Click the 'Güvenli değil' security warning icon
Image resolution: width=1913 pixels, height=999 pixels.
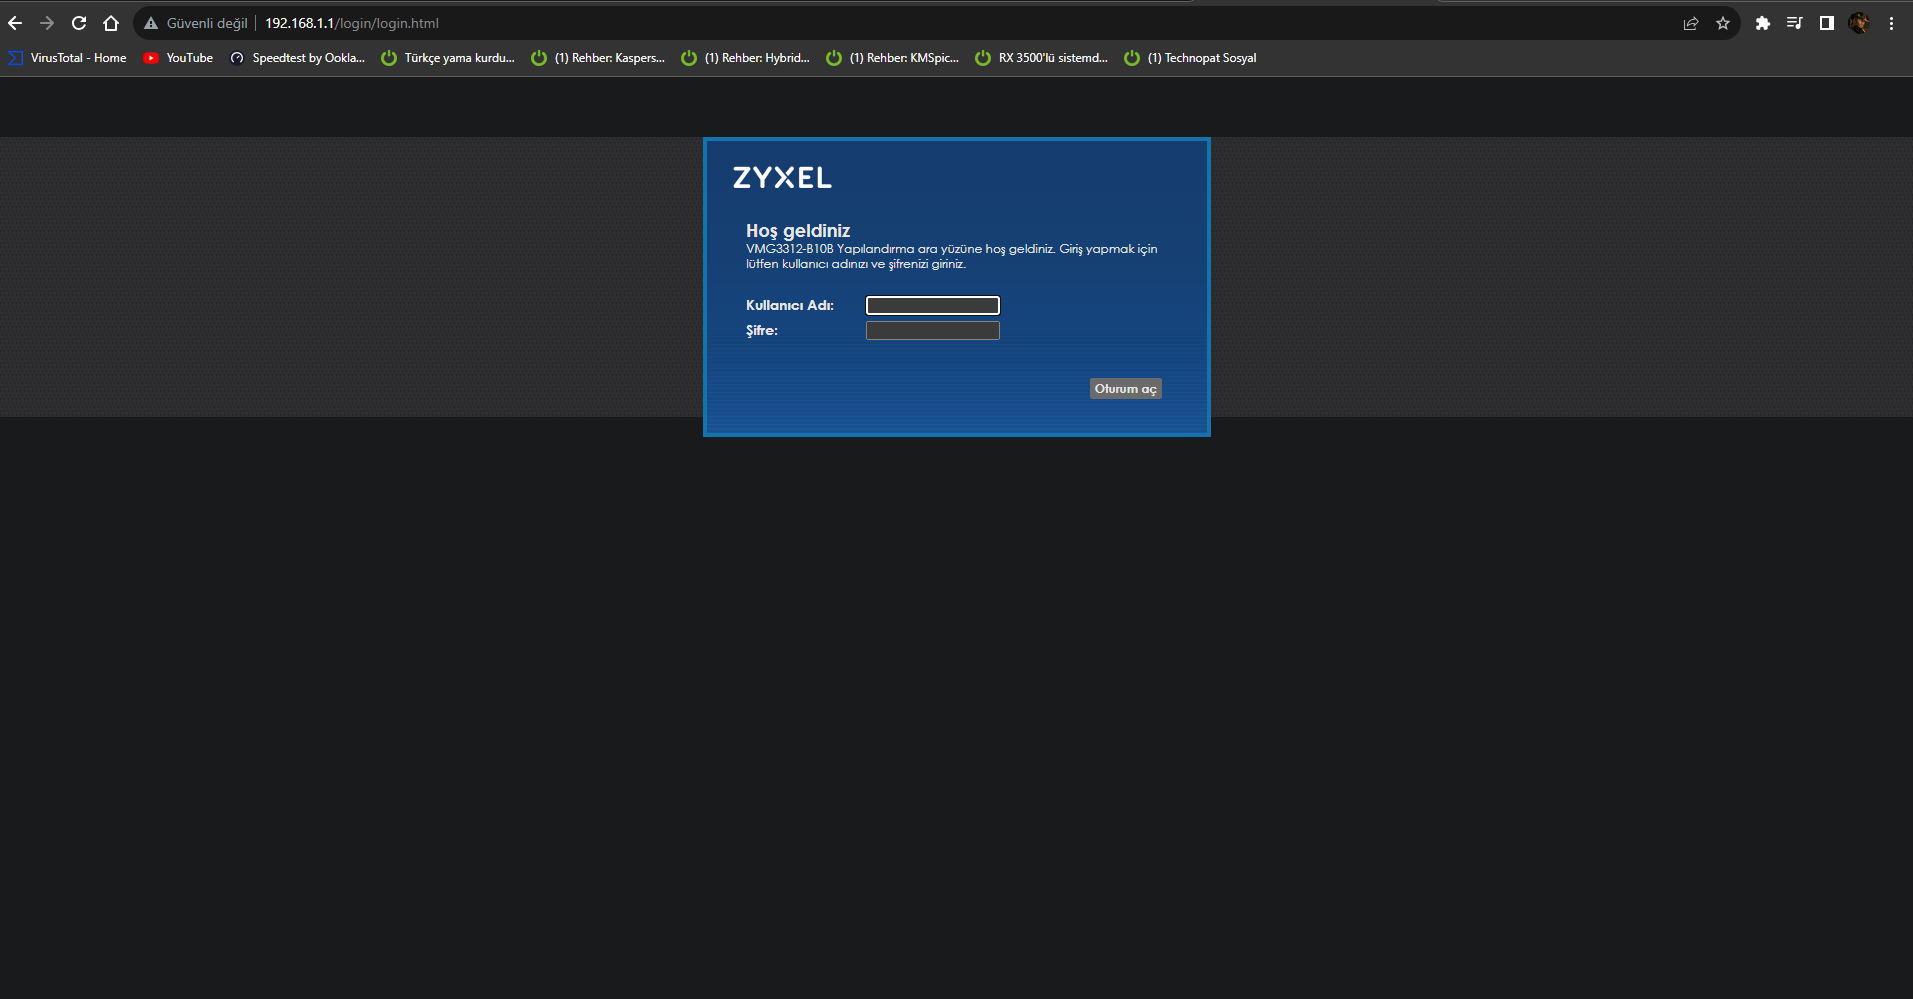pos(151,23)
